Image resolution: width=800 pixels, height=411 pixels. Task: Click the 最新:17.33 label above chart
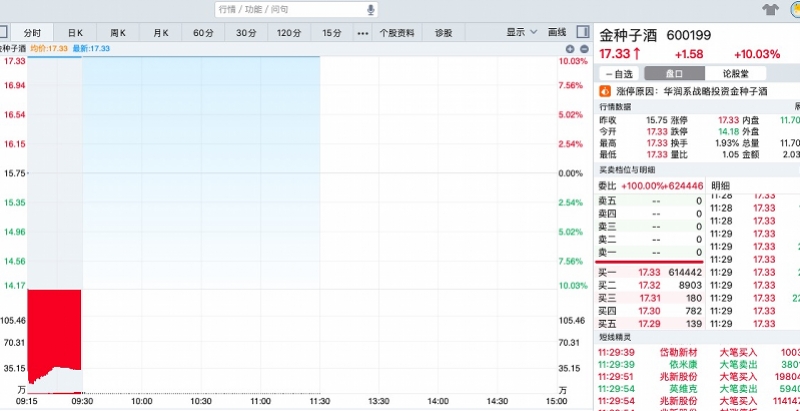tap(91, 49)
